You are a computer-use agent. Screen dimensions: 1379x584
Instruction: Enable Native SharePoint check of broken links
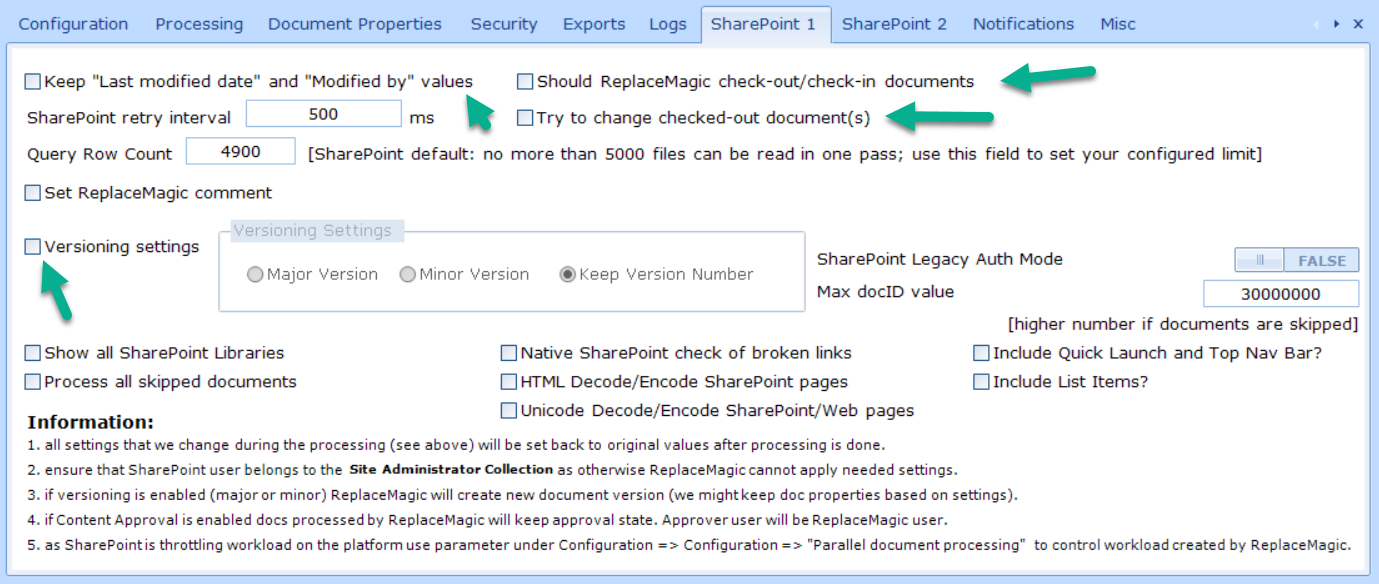(x=509, y=353)
